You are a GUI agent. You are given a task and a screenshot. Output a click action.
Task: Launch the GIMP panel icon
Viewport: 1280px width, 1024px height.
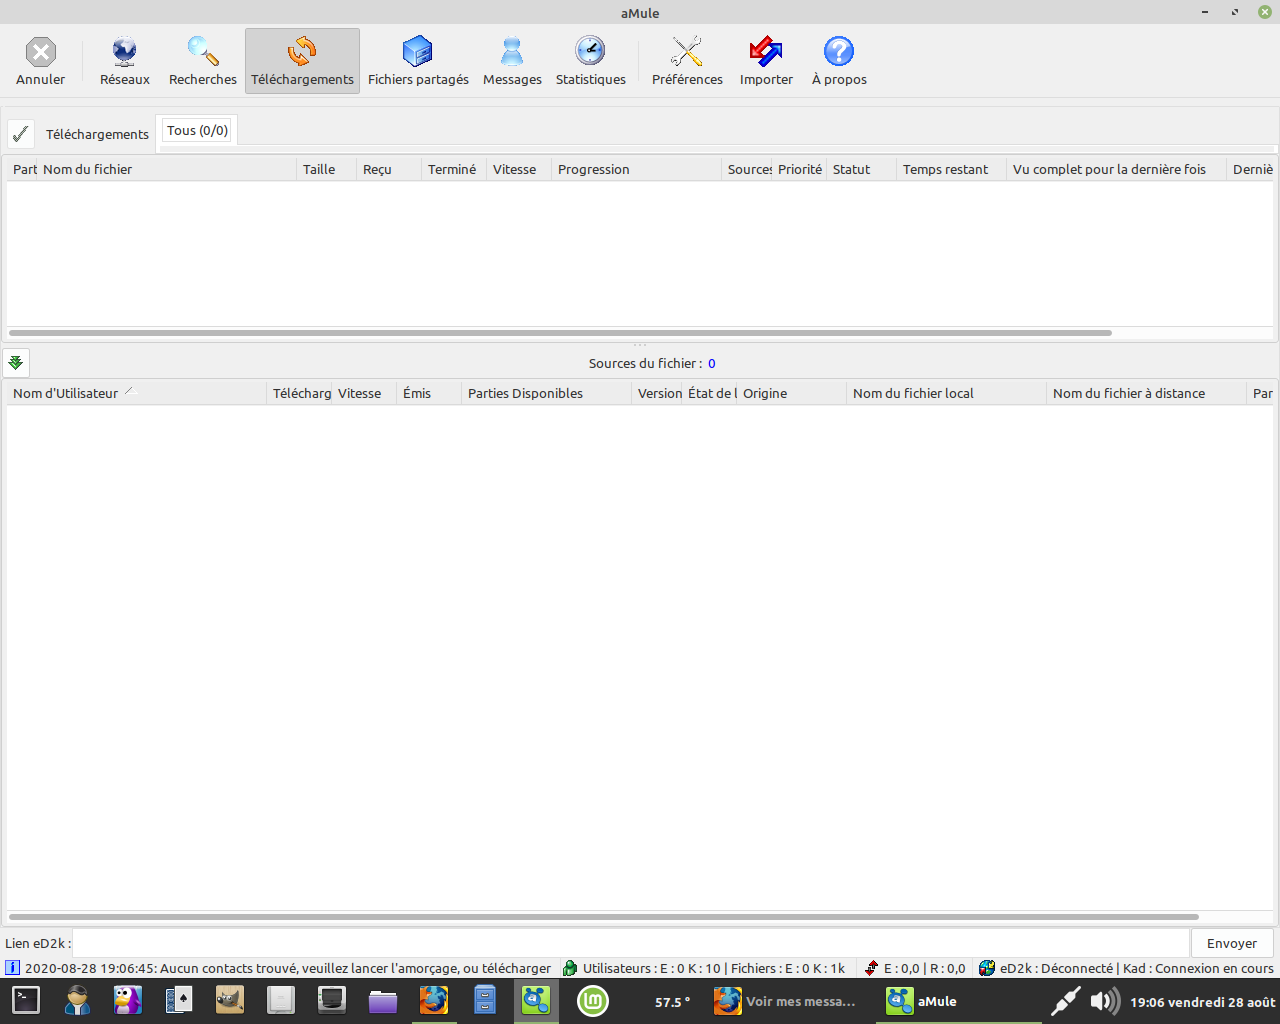coord(230,1000)
